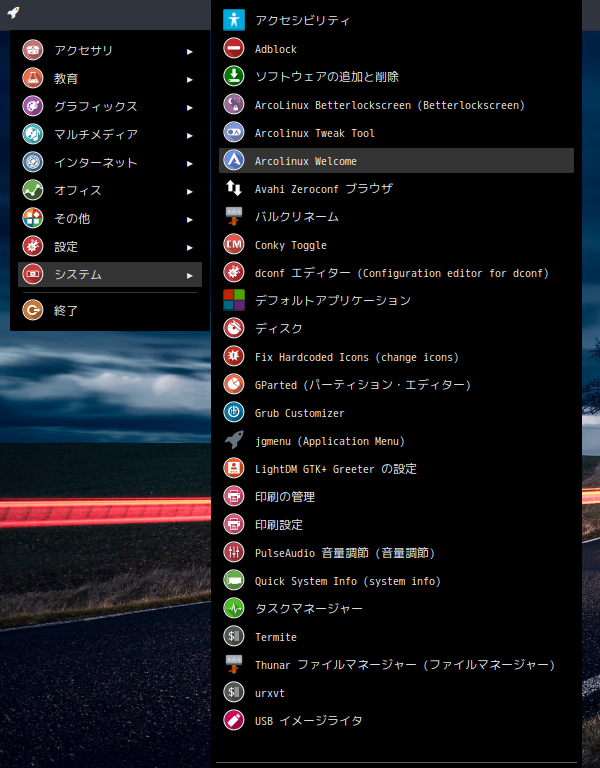The image size is (600, 768).
Task: Open LightDM GTK+ Greeter の設定
Action: pos(396,469)
